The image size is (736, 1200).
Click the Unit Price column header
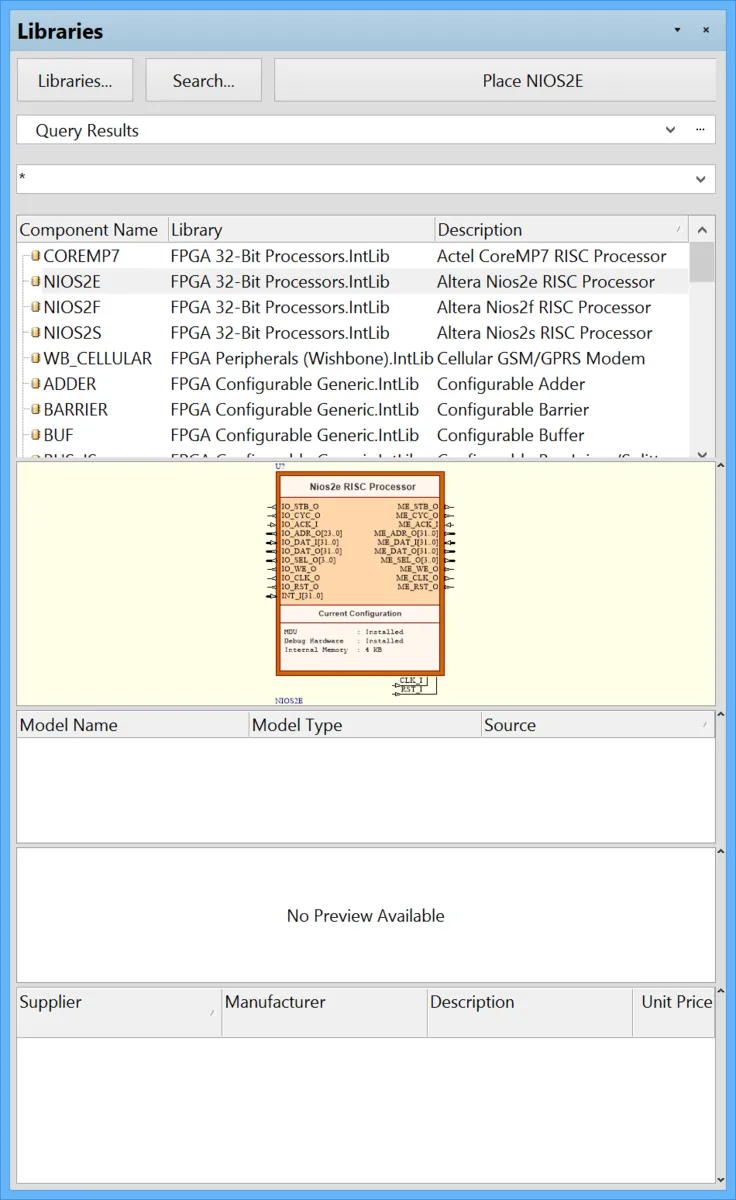click(x=675, y=1011)
